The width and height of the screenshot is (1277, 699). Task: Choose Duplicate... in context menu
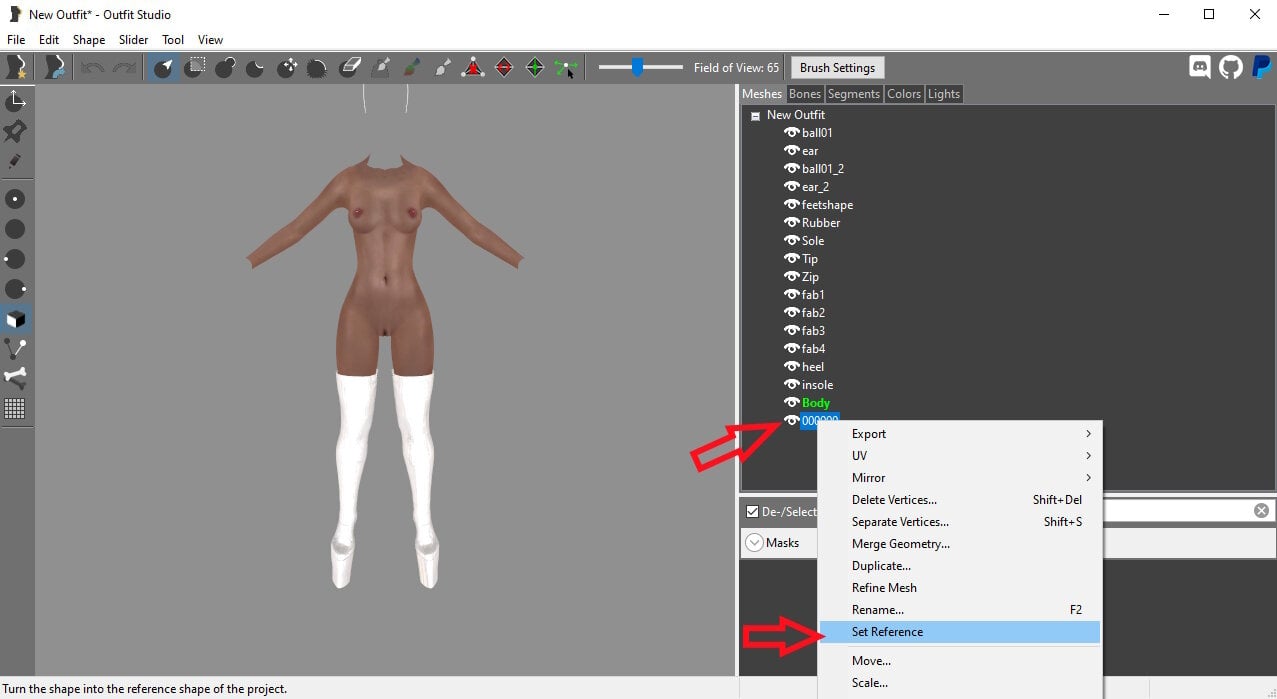click(959, 566)
